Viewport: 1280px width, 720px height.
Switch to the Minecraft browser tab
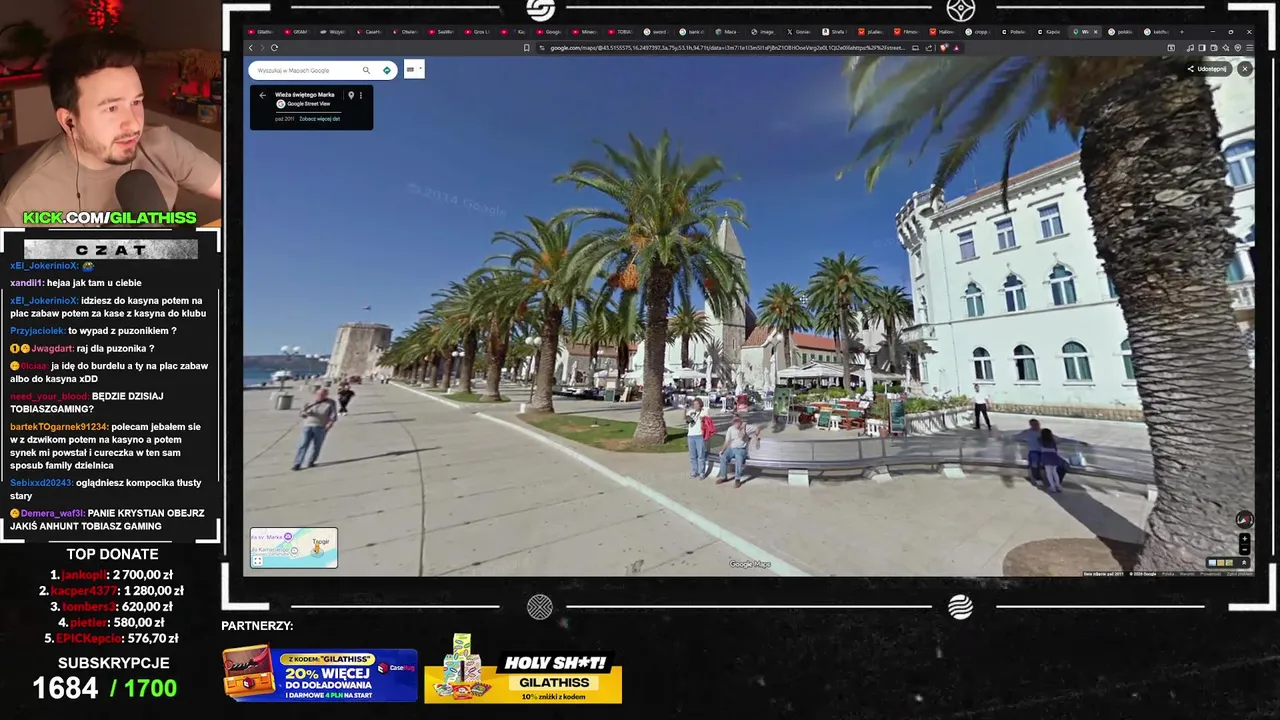pos(584,32)
